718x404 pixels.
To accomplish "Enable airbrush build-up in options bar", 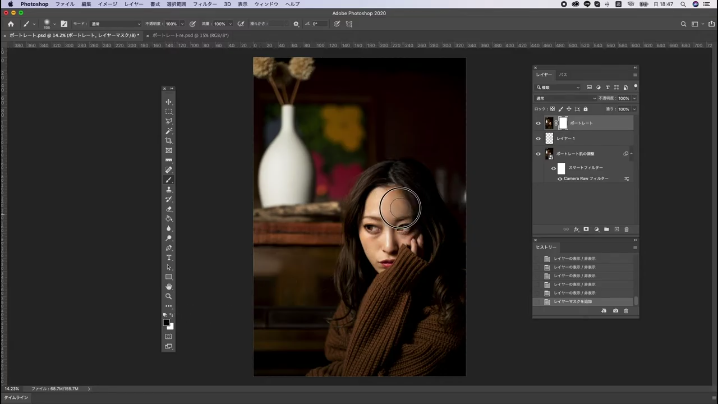I will (x=241, y=24).
